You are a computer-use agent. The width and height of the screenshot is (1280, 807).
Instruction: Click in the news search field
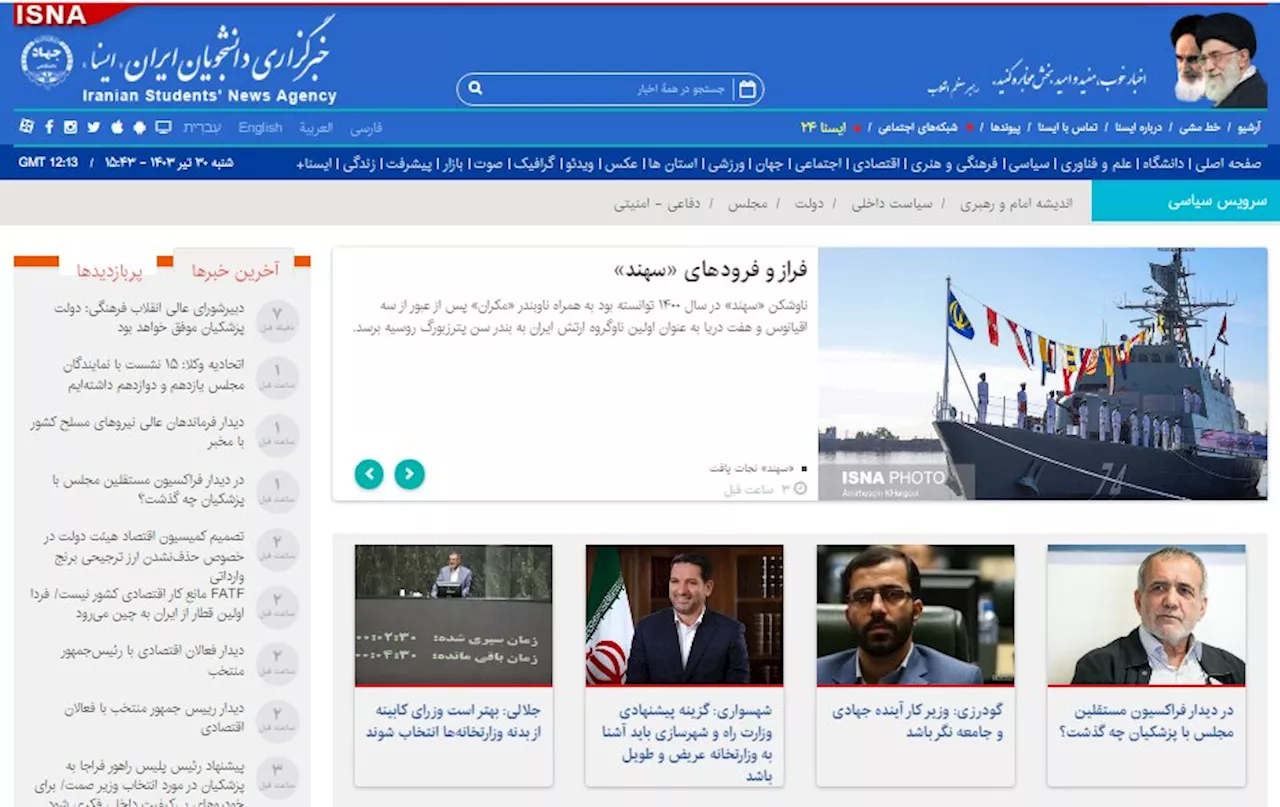pos(610,89)
